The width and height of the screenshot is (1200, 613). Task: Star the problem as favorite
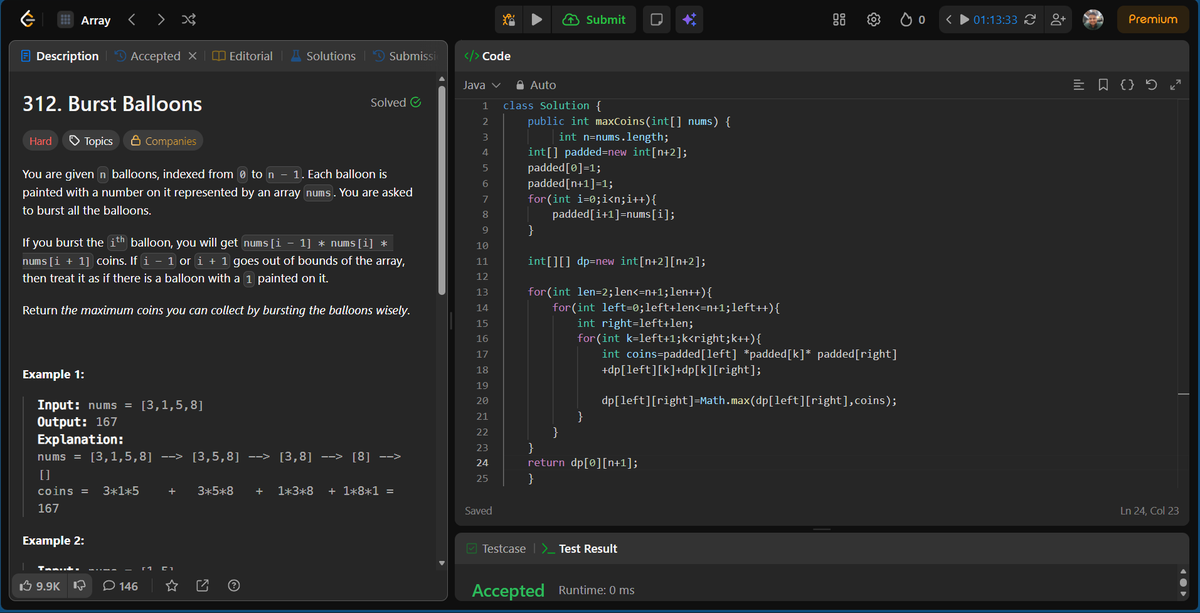point(171,586)
